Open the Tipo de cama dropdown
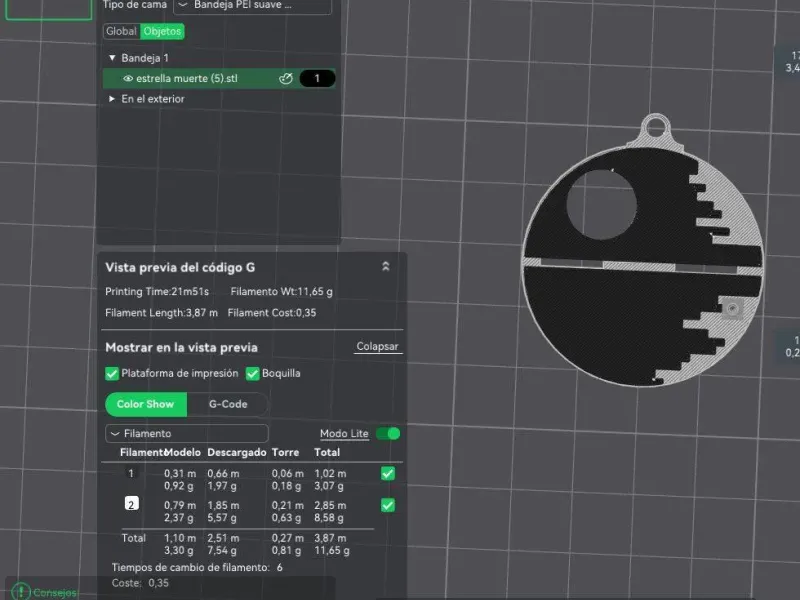 (x=253, y=5)
